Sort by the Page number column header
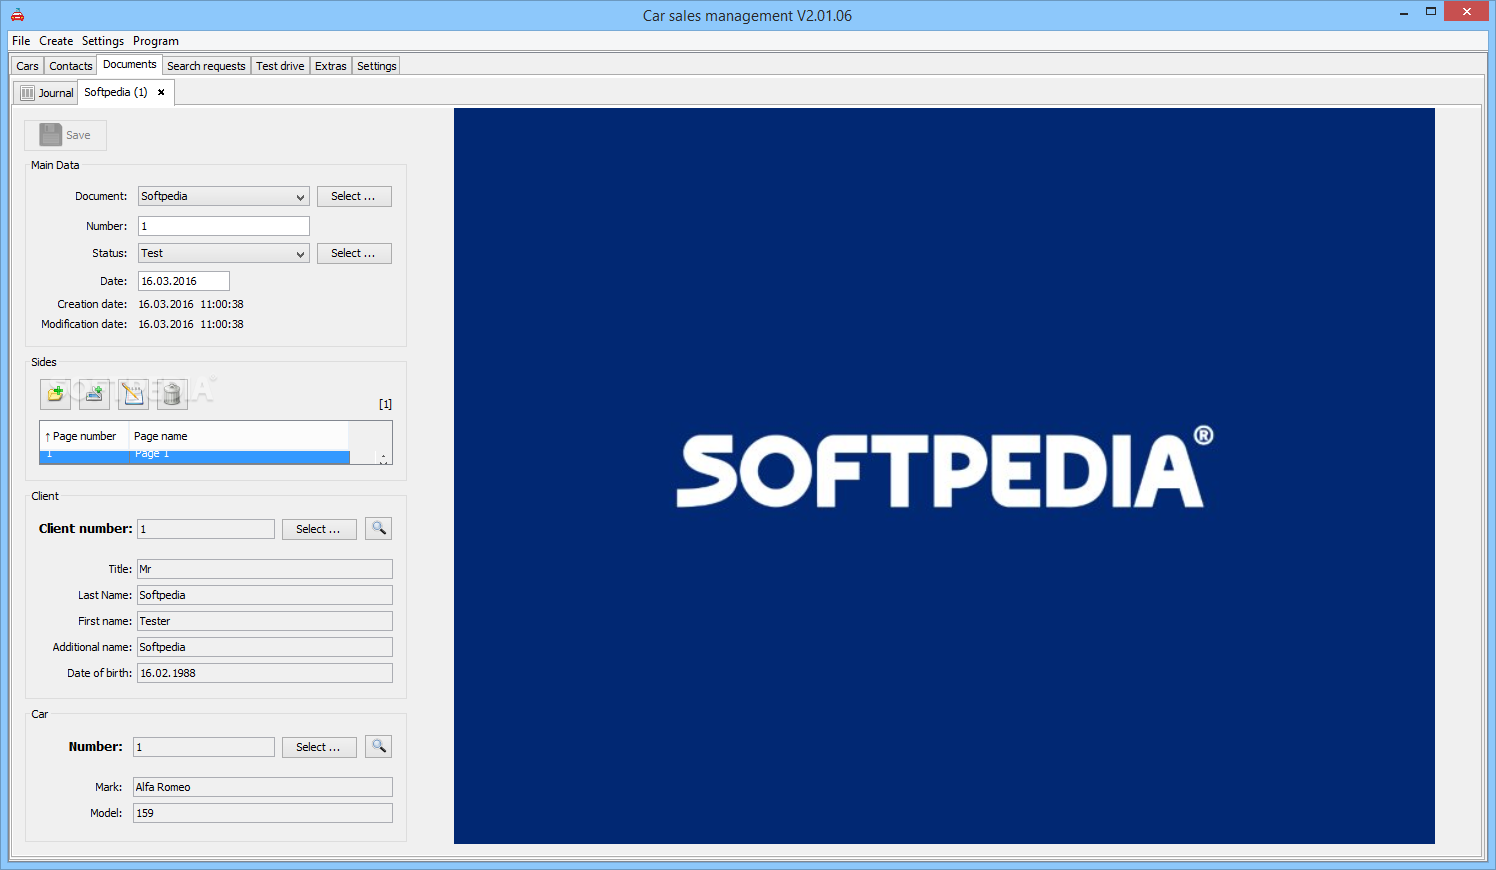The height and width of the screenshot is (870, 1496). [84, 436]
